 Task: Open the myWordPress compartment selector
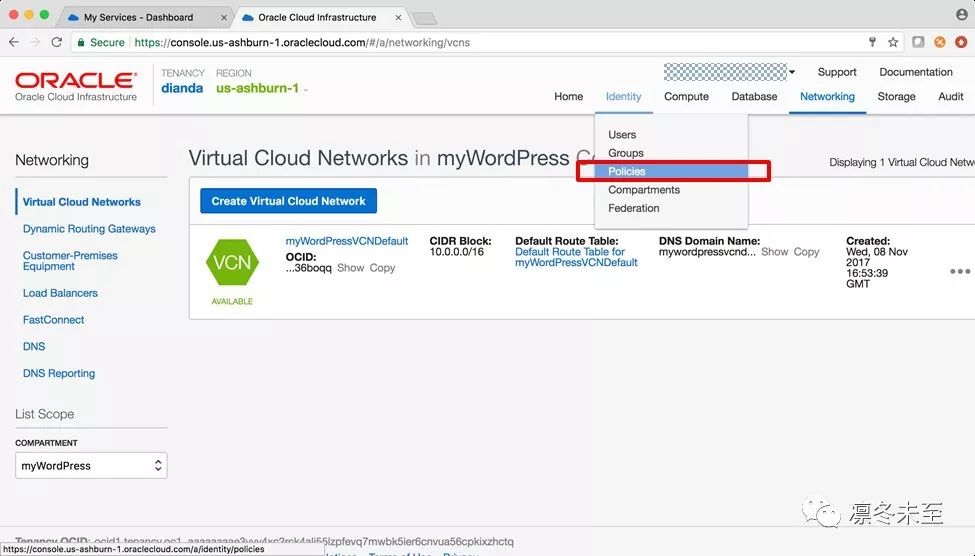tap(91, 465)
